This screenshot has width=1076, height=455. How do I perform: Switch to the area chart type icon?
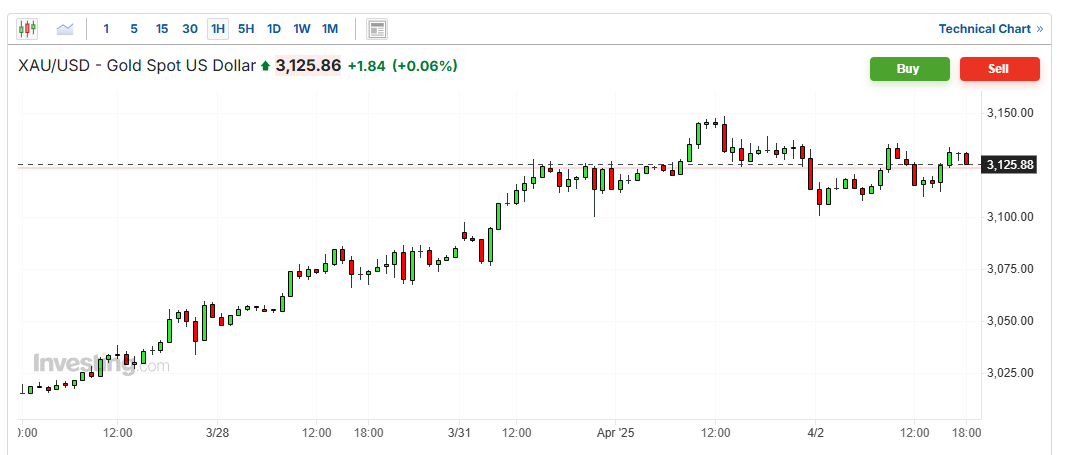65,29
